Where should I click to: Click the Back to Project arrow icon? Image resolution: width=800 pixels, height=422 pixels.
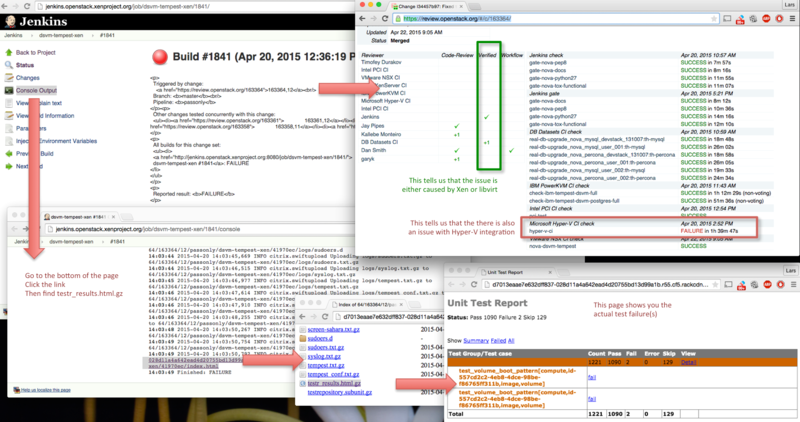[x=9, y=52]
